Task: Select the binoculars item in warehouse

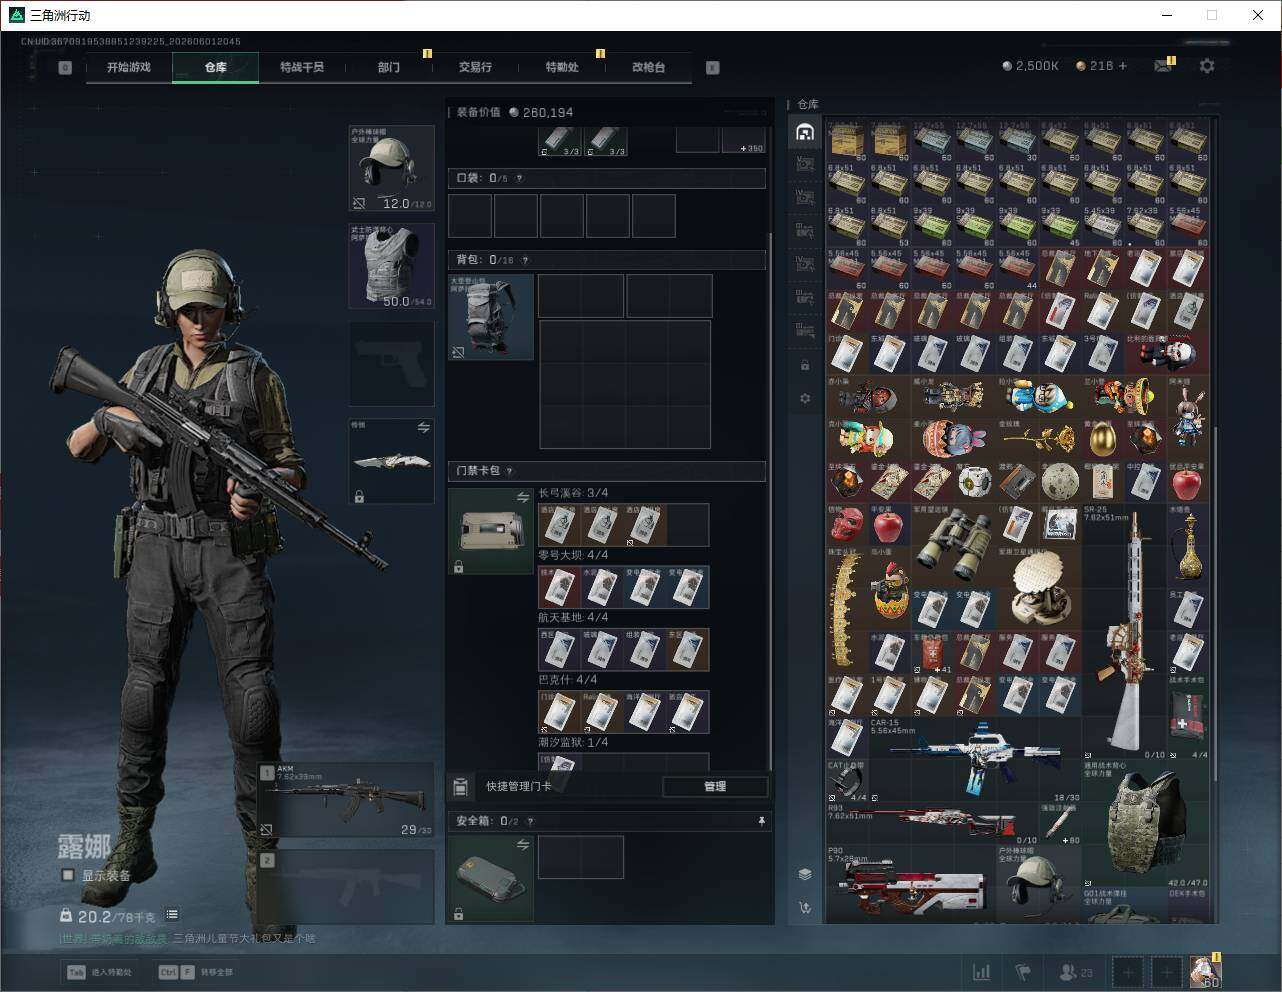Action: tap(954, 544)
